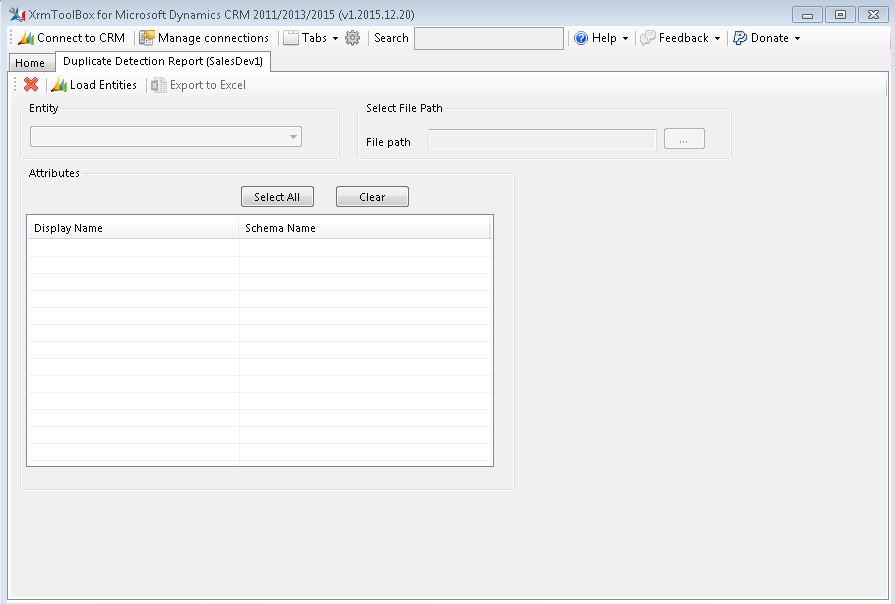Click the Connect to CRM icon
Image resolution: width=895 pixels, height=604 pixels.
coord(26,38)
